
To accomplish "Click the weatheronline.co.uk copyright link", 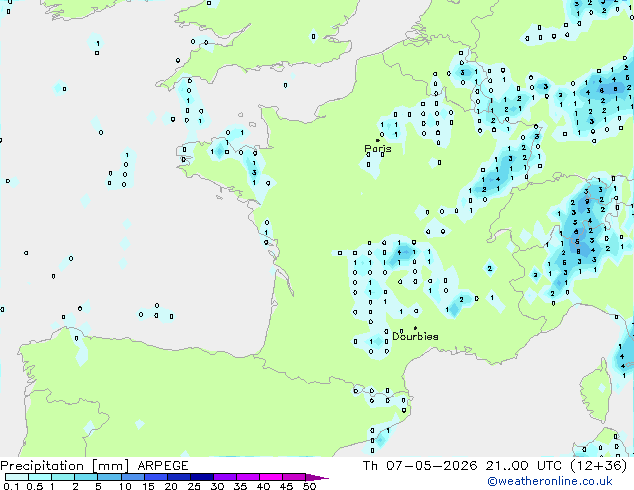I will coord(550,481).
